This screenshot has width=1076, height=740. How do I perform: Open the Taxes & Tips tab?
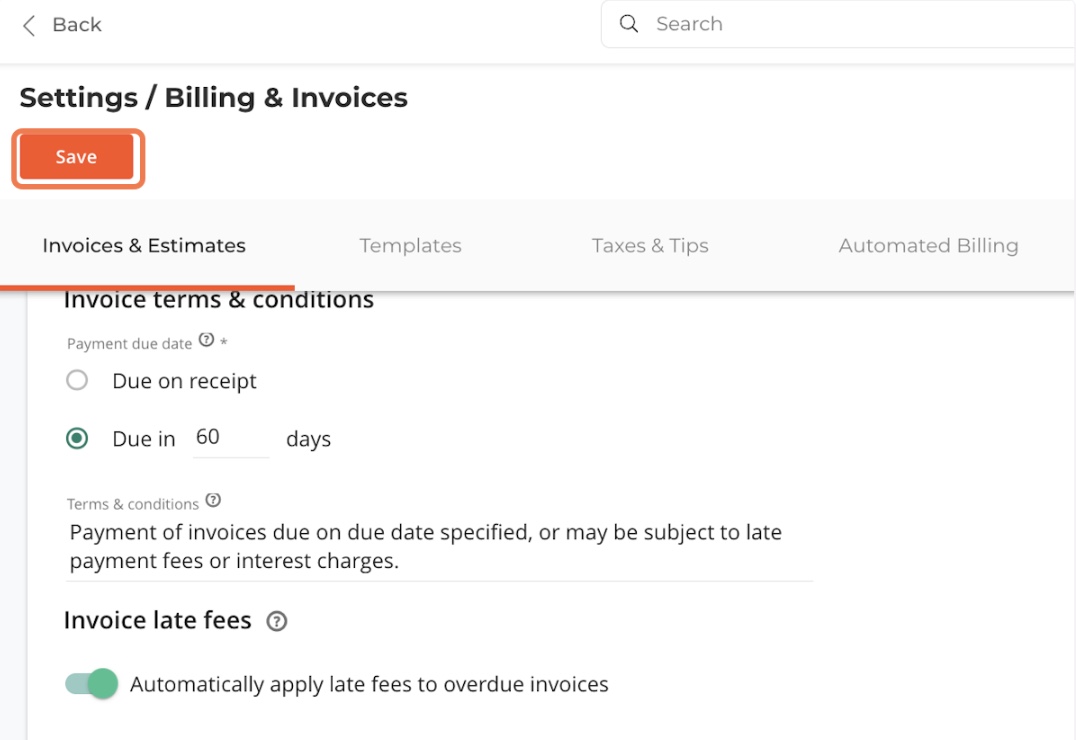click(650, 246)
